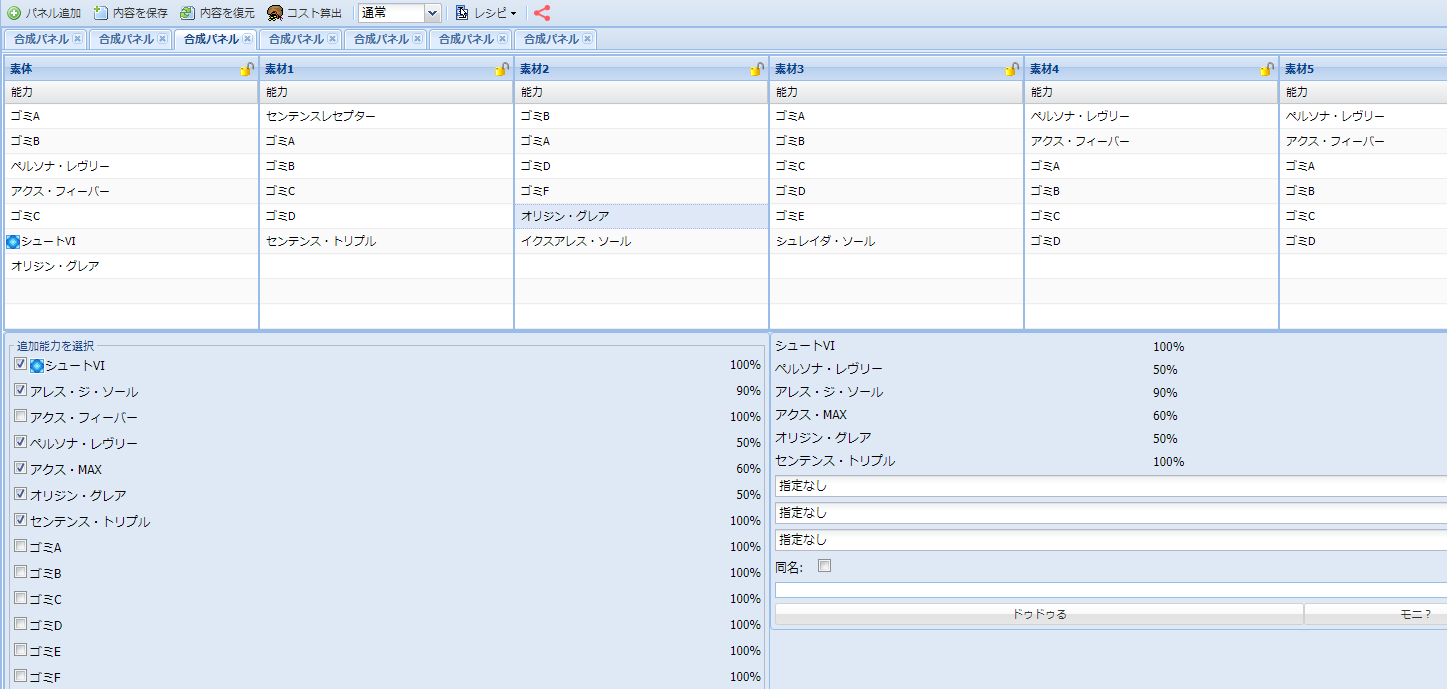Toggle the lock icon on 素体 column
The image size is (1447, 689).
pos(247,69)
